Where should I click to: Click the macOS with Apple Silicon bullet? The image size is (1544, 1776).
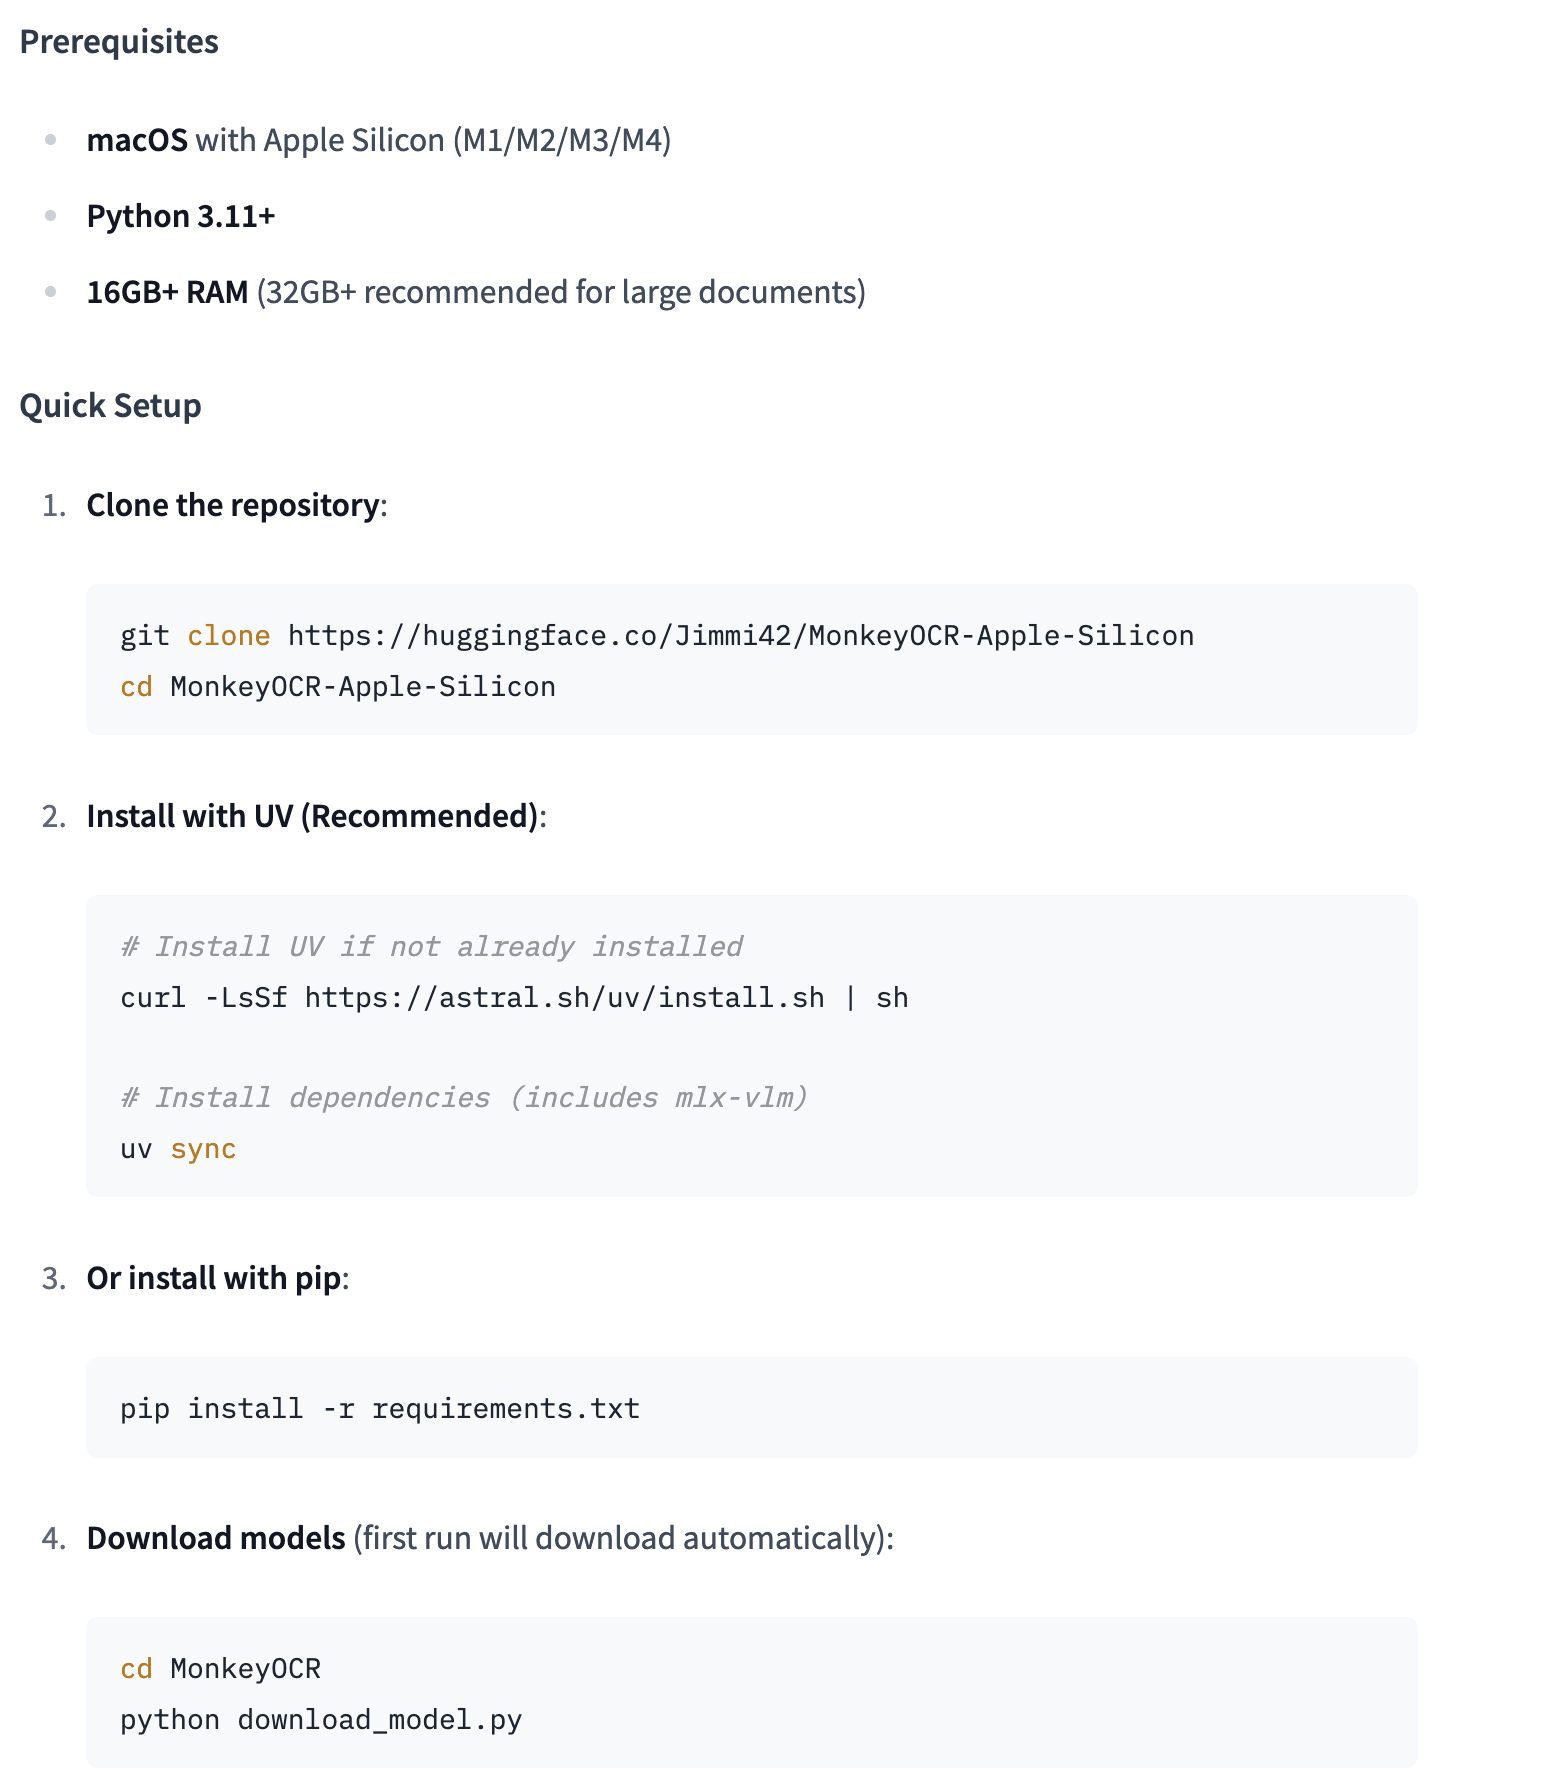(x=378, y=140)
